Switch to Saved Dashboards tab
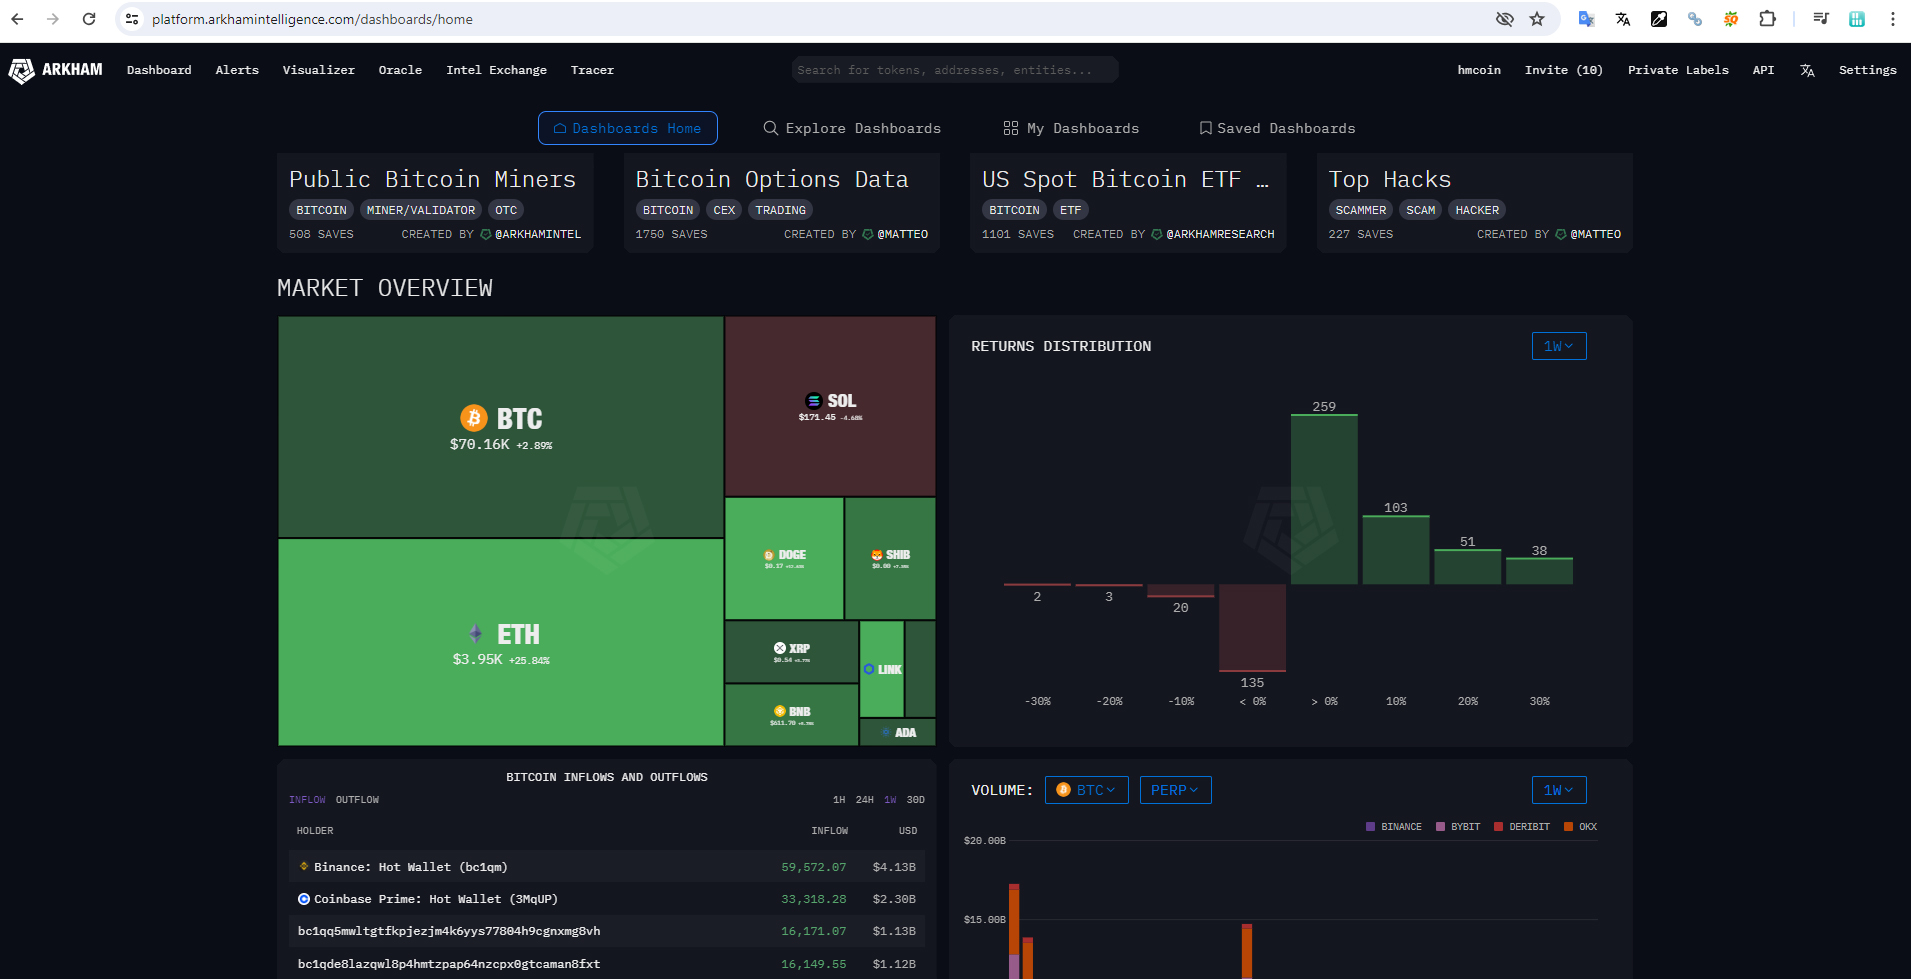 click(1277, 128)
